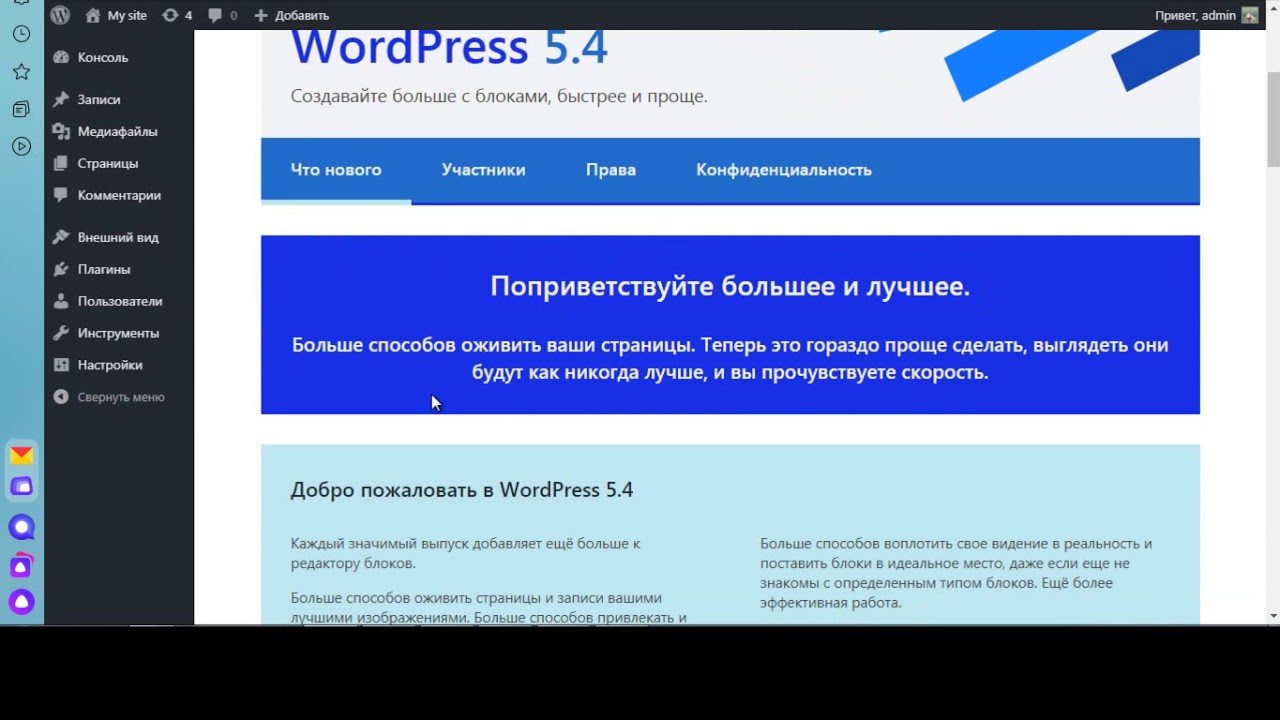This screenshot has height=720, width=1280.
Task: Open browser history clock icon
Action: click(x=21, y=34)
